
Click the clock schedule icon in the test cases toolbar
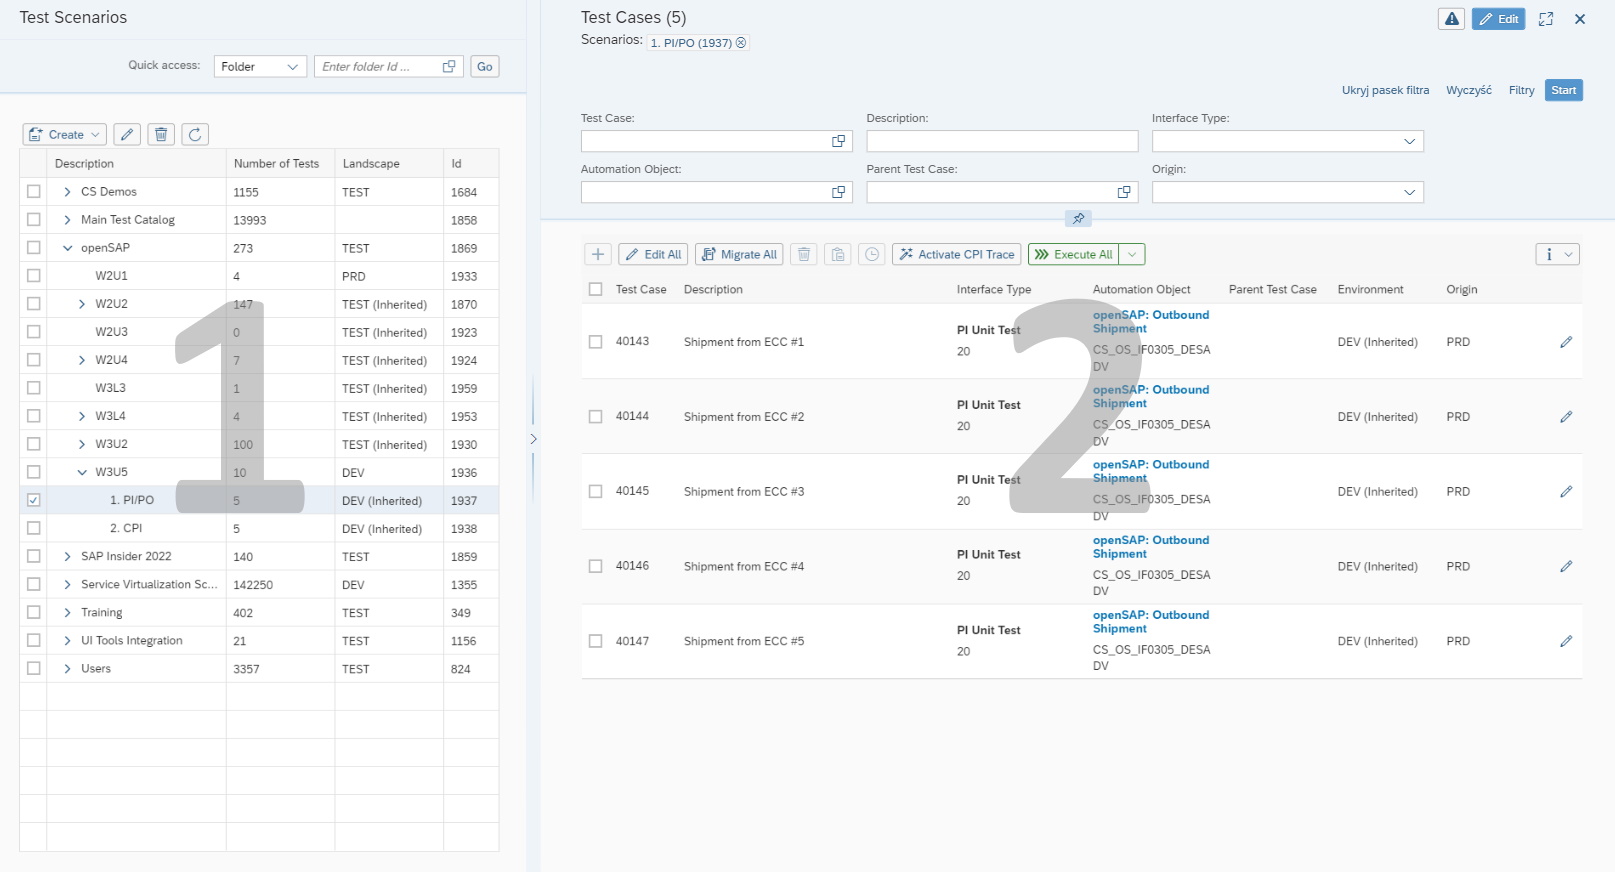[872, 254]
